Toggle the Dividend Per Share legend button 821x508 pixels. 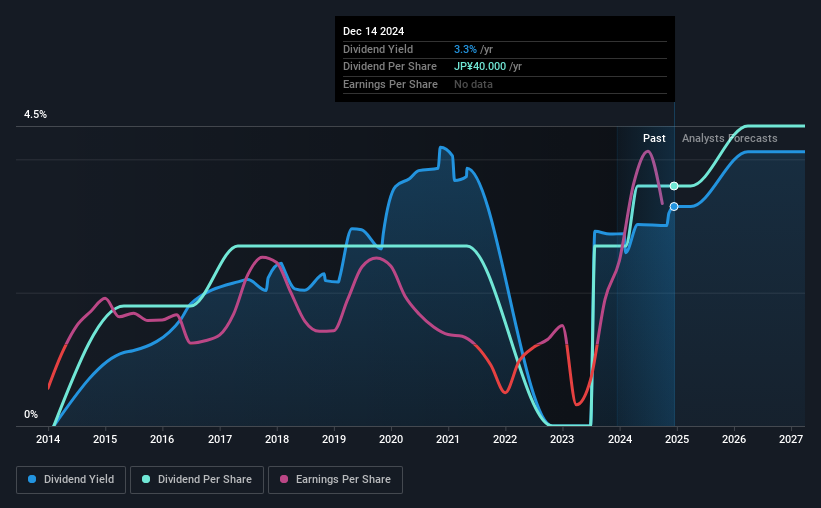(197, 480)
